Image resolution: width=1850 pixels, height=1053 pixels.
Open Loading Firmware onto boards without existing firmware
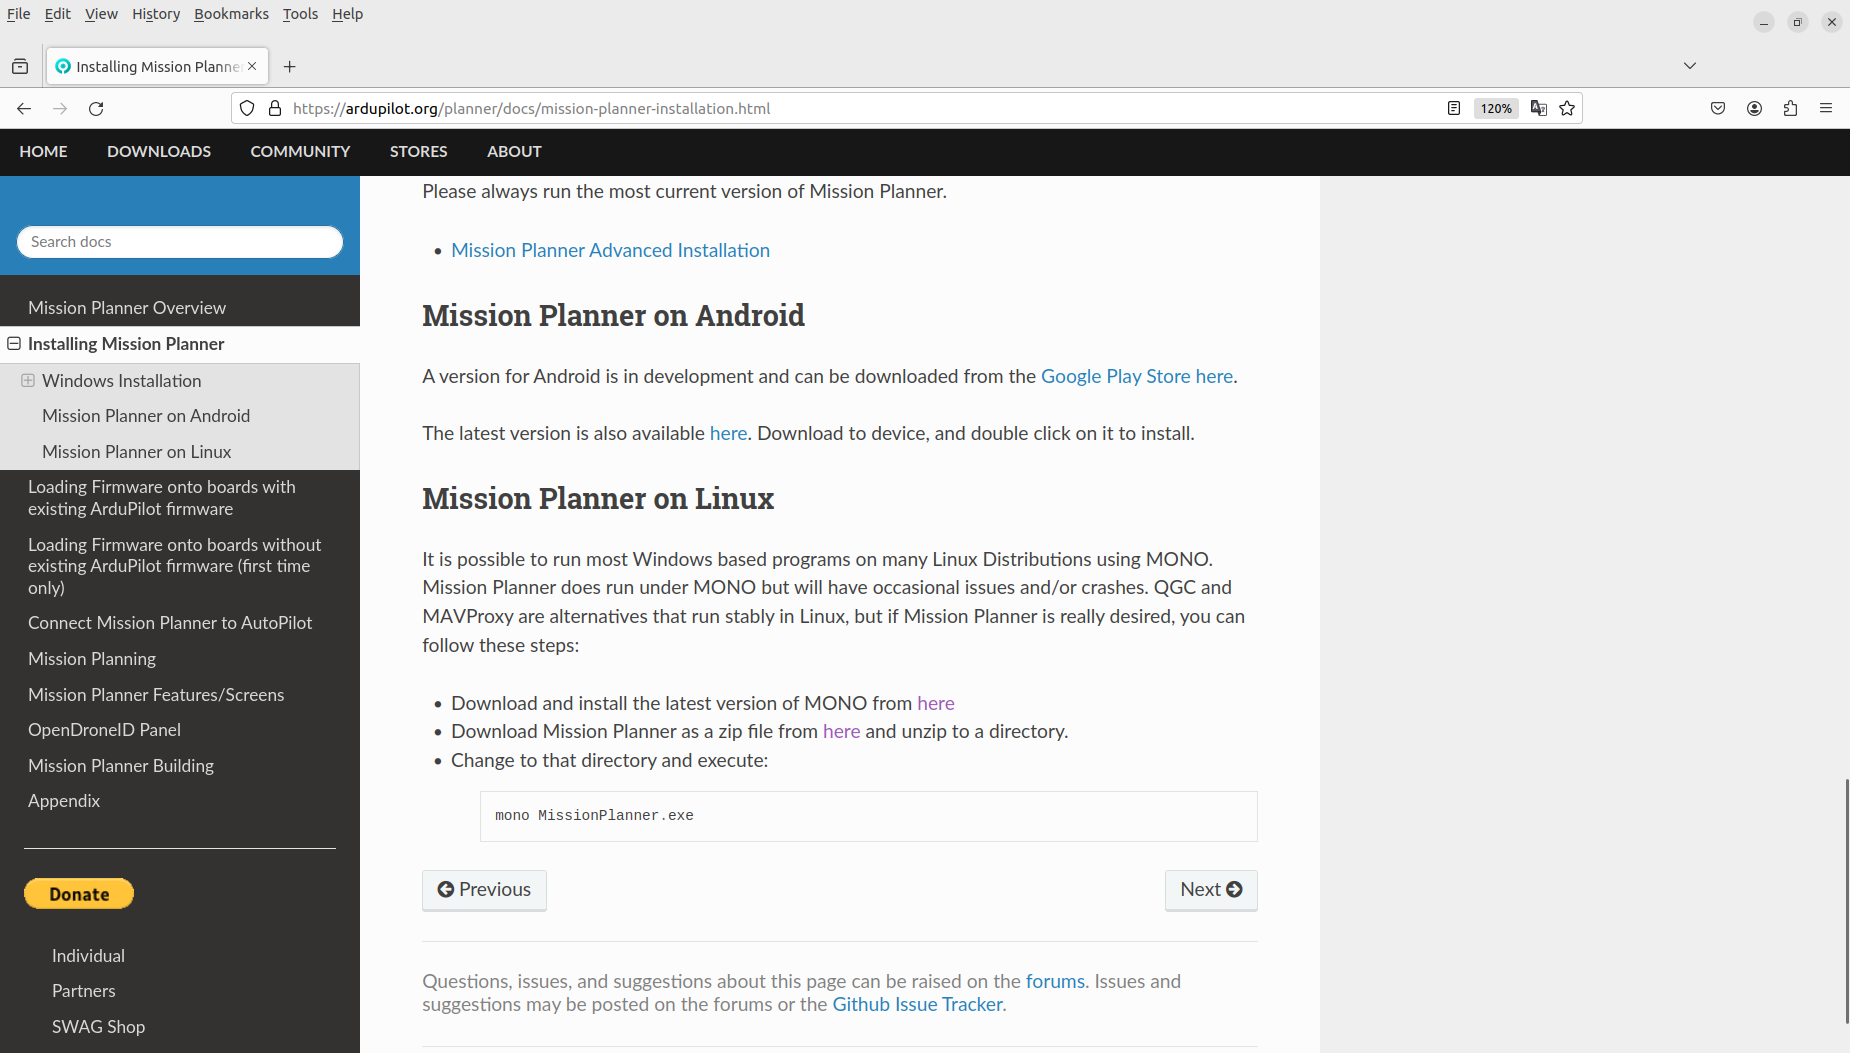click(175, 566)
